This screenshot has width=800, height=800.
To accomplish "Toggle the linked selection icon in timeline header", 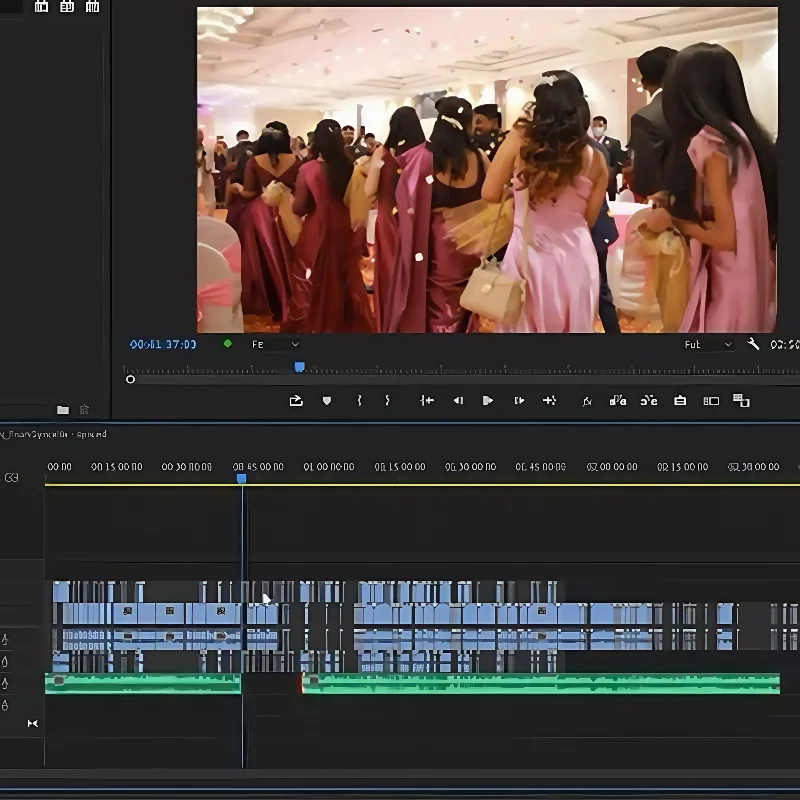I will click(x=11, y=478).
